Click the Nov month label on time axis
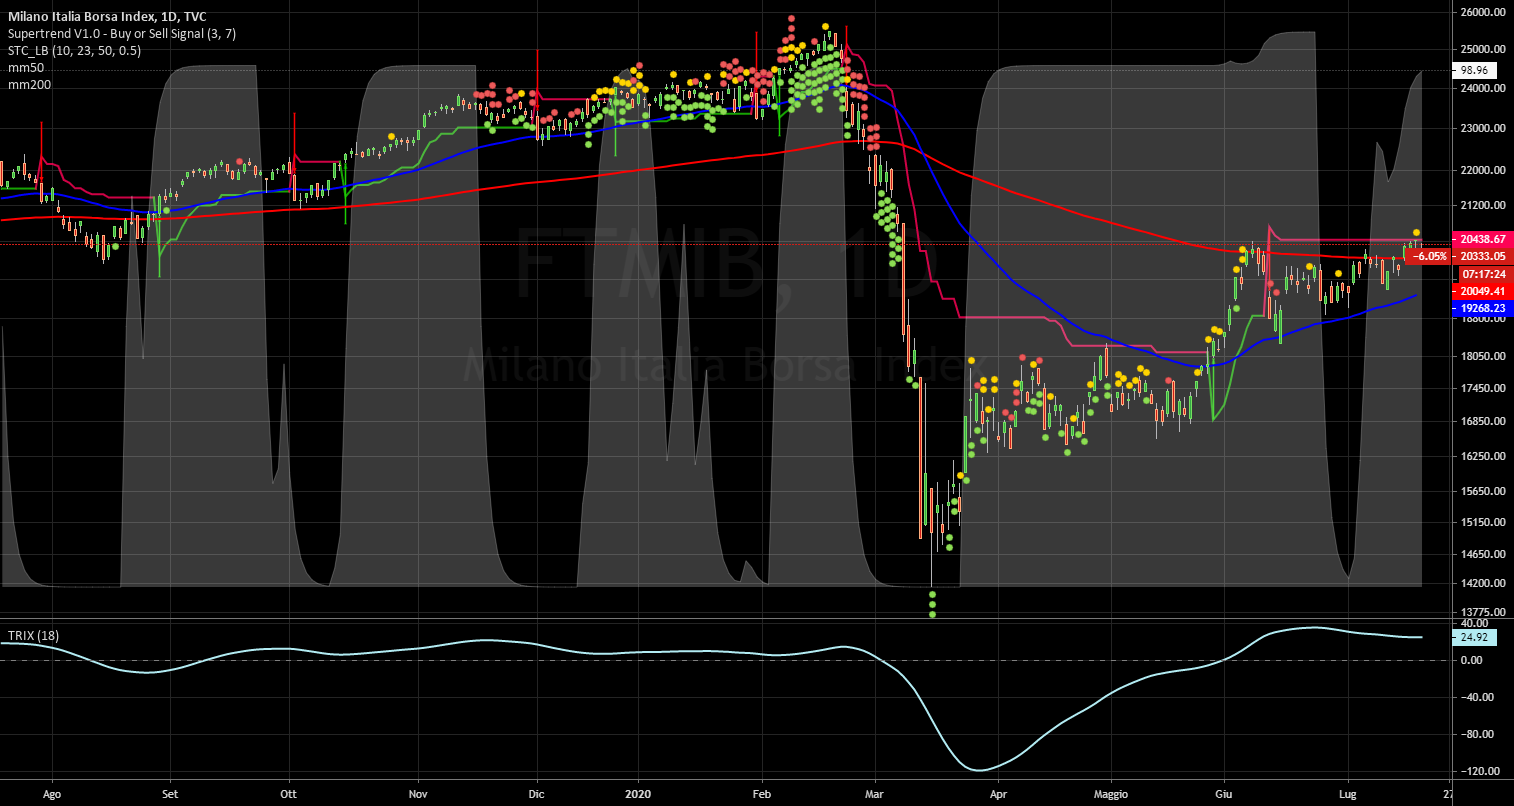 (x=419, y=794)
